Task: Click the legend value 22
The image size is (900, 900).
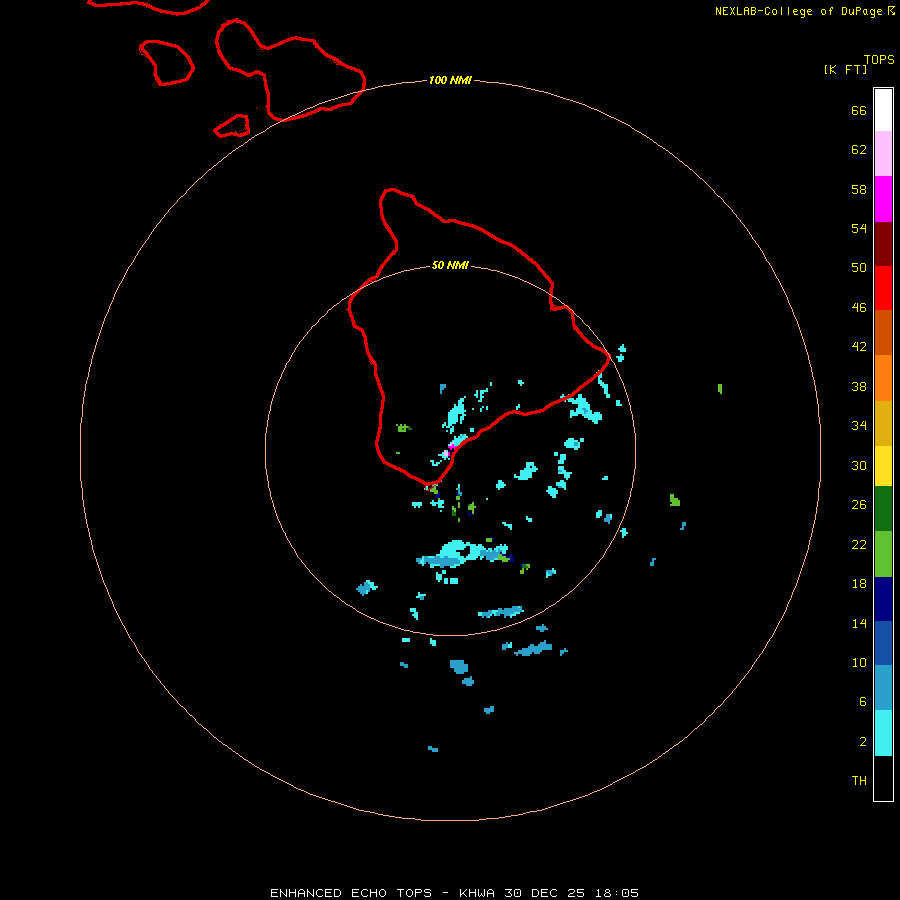Action: click(859, 544)
